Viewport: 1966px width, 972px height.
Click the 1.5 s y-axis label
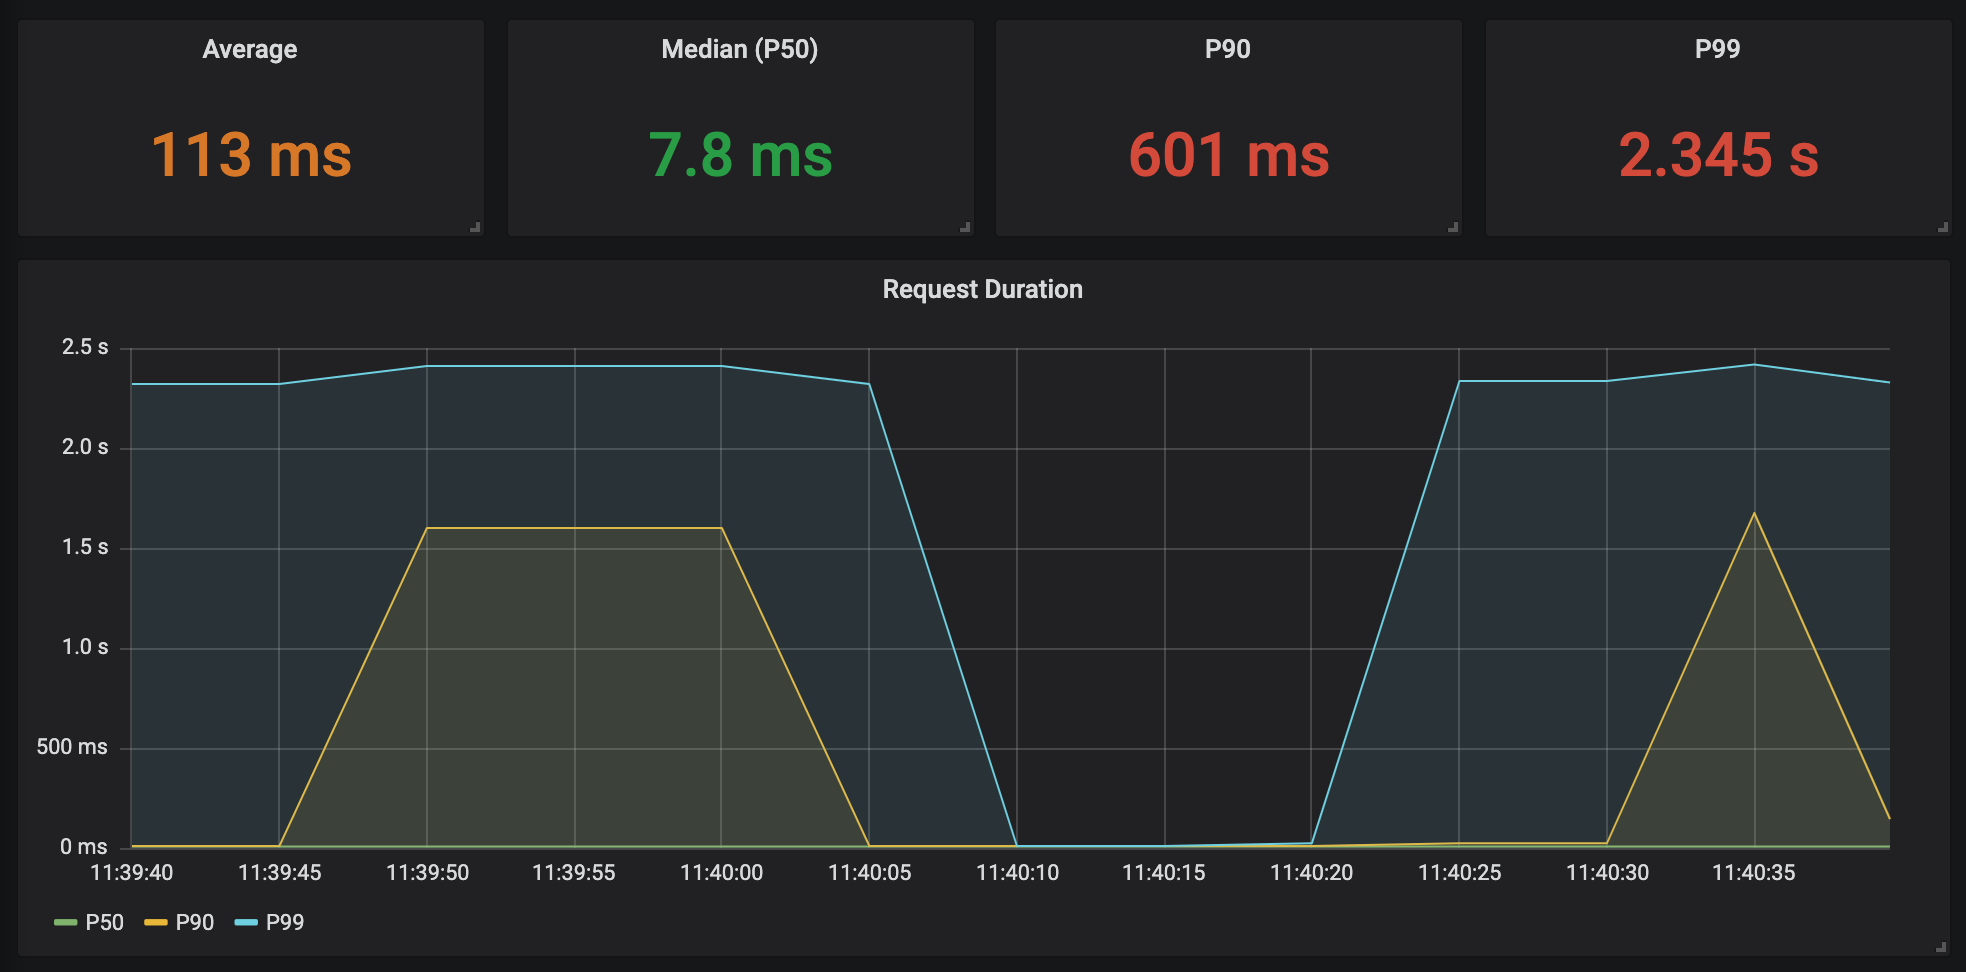pos(85,547)
